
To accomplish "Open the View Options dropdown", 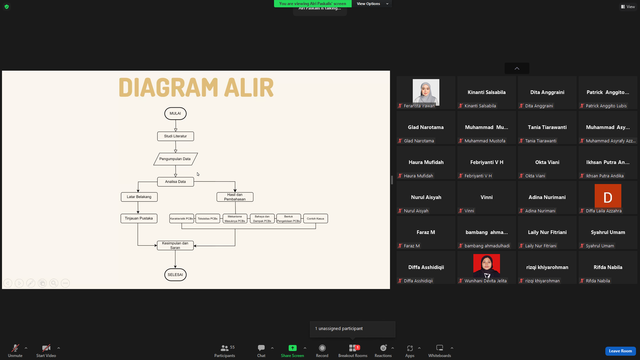I will [x=372, y=4].
